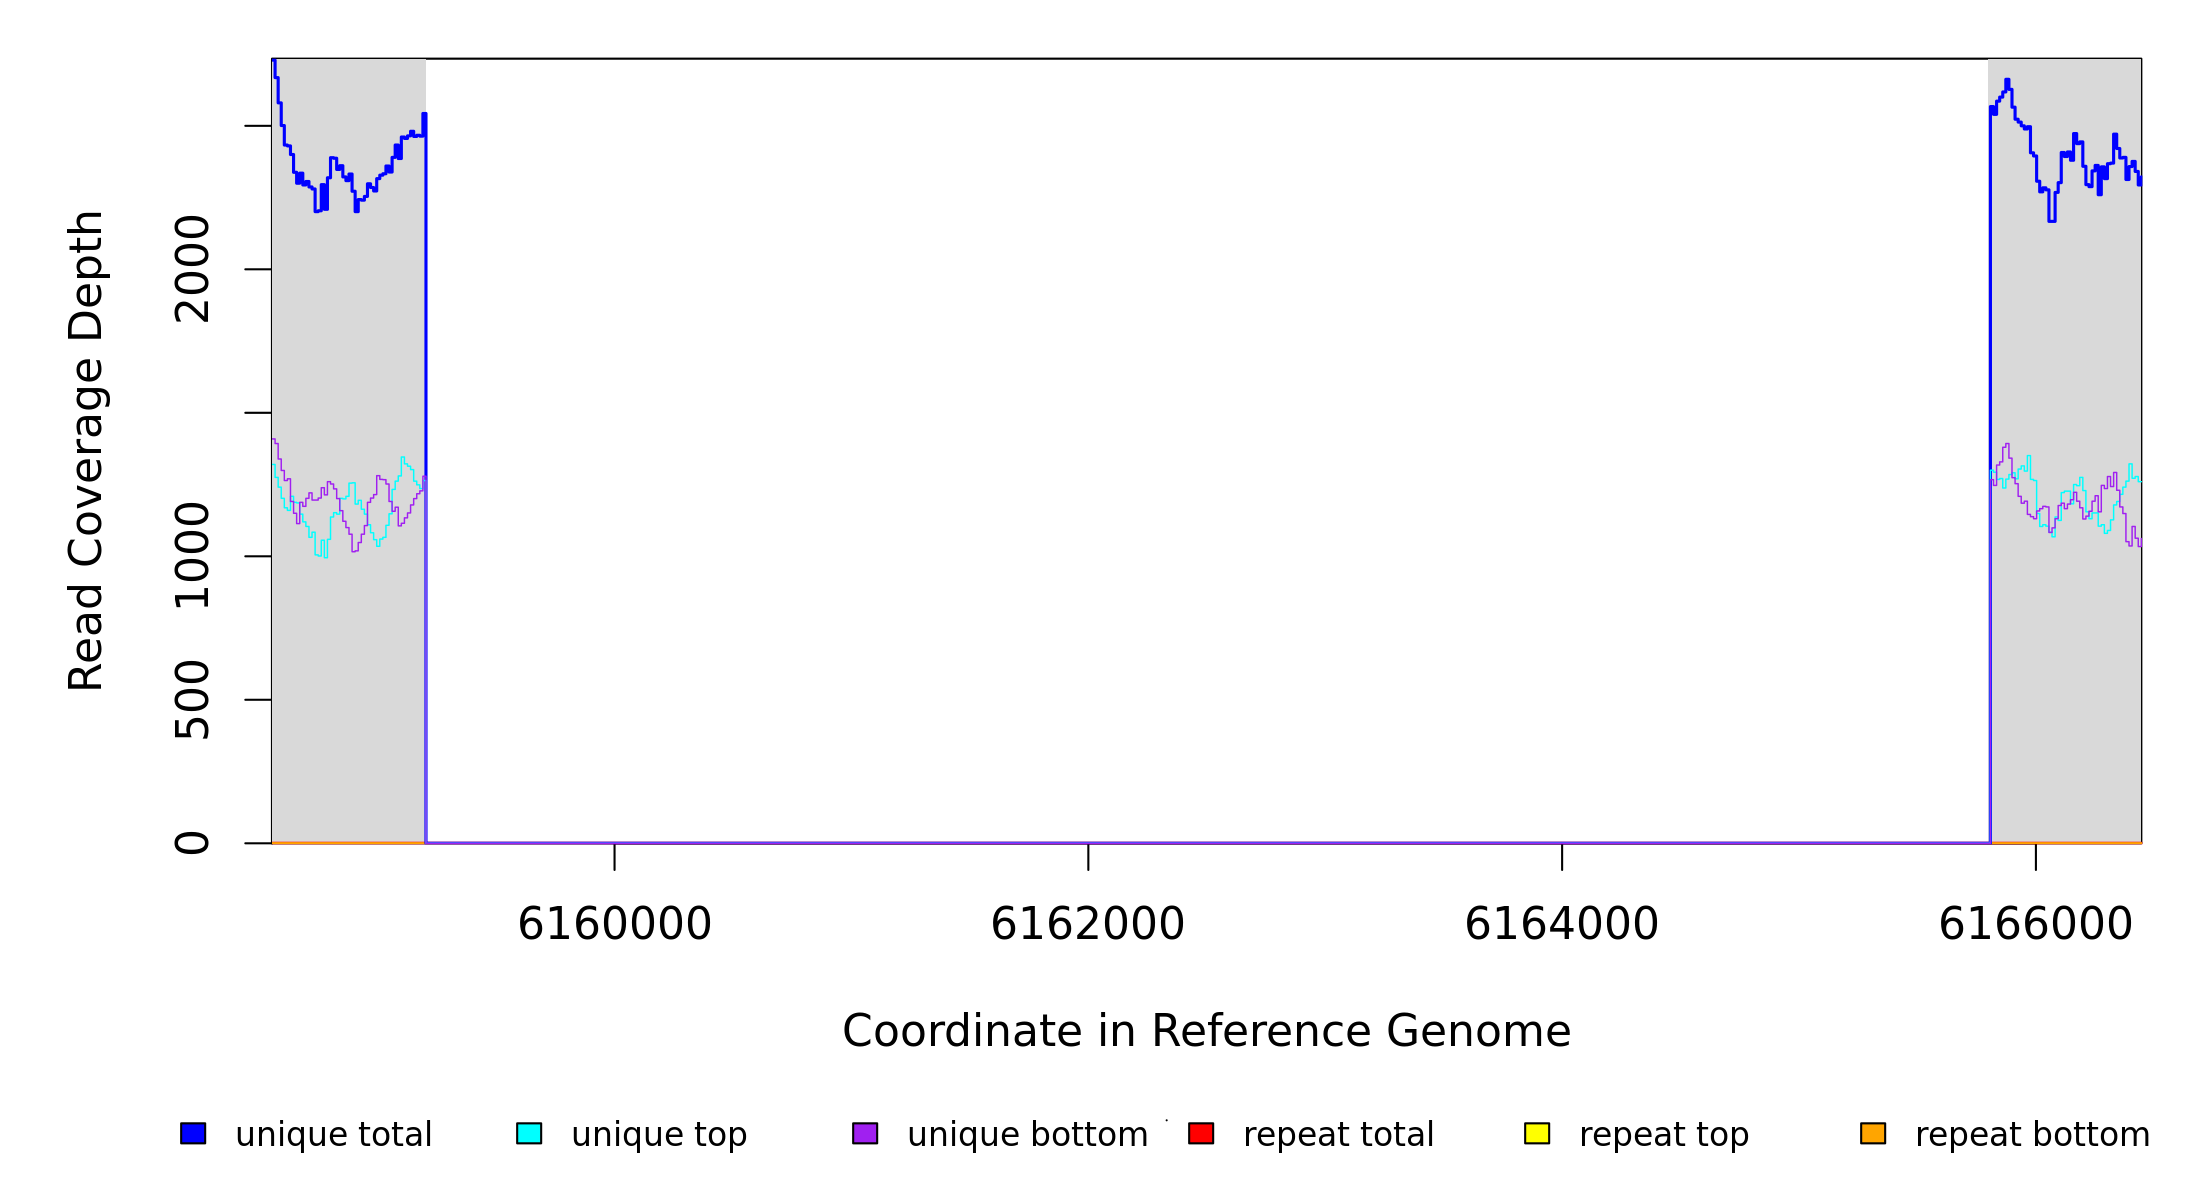Click the orange "repeat bottom" legend swatch
Image resolution: width=2200 pixels, height=1200 pixels.
[x=1873, y=1133]
